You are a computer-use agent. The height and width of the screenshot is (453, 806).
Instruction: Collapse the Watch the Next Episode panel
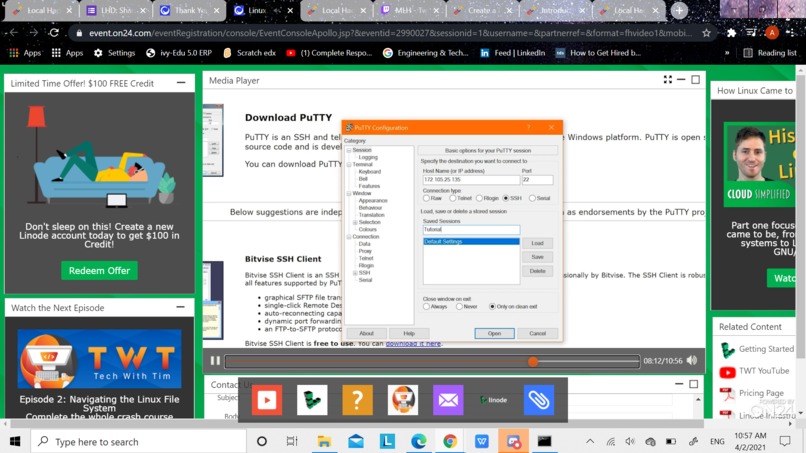click(180, 307)
